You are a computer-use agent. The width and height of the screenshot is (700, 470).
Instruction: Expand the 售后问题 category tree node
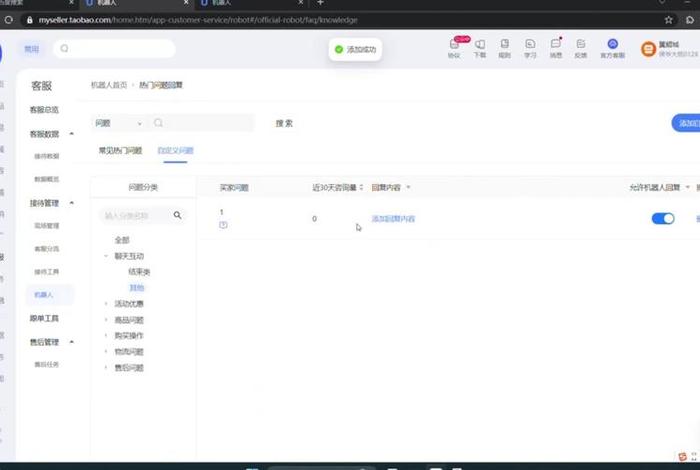pos(106,367)
